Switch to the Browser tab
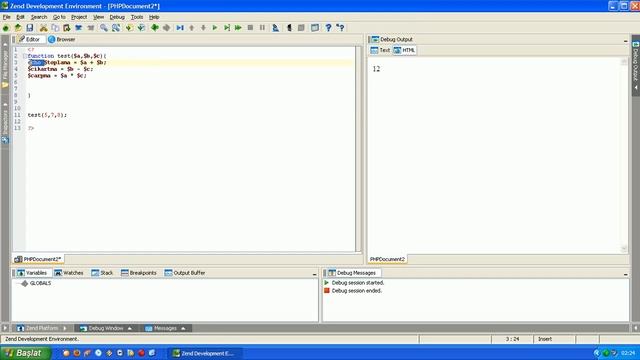This screenshot has height=360, width=640. (x=62, y=39)
